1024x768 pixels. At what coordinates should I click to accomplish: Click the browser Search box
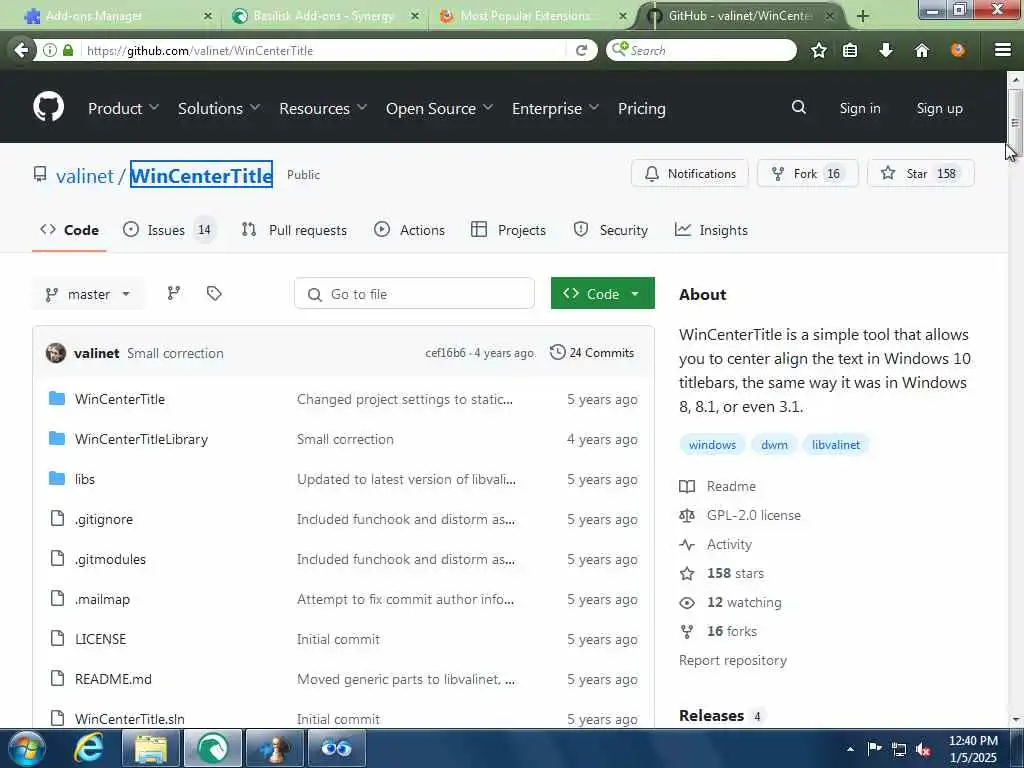point(701,50)
